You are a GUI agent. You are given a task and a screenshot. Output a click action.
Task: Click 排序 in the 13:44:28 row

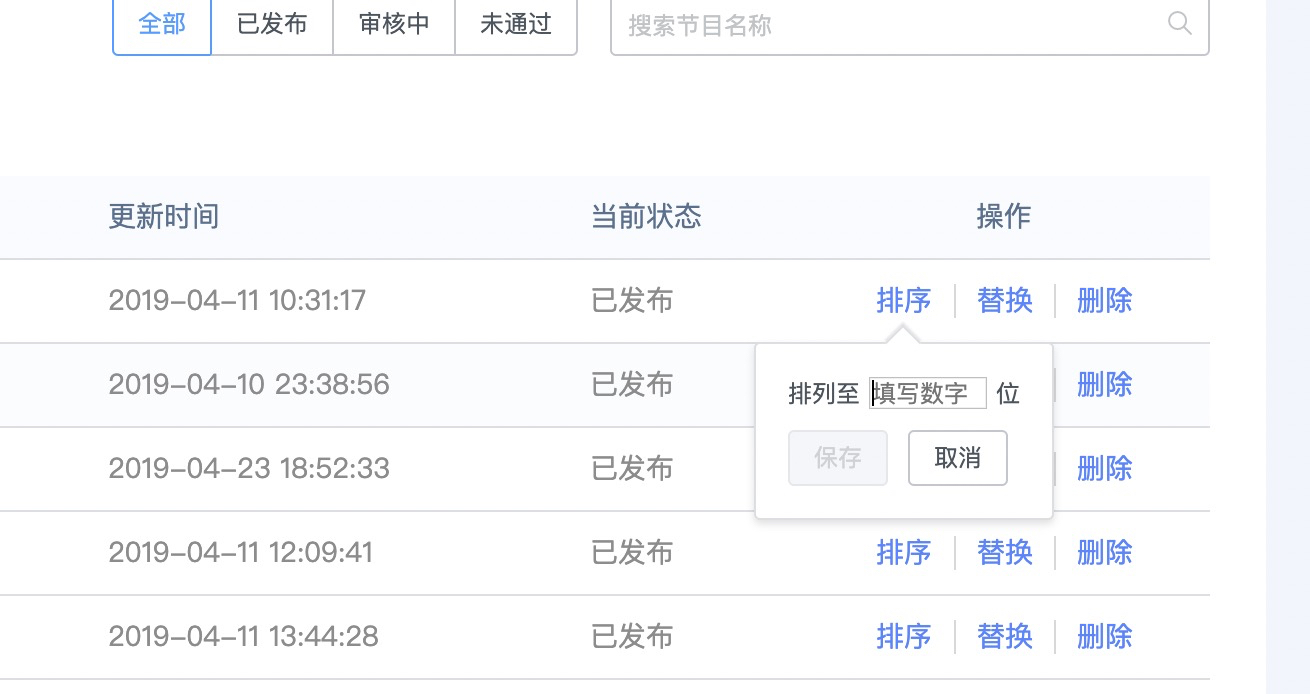coord(904,636)
